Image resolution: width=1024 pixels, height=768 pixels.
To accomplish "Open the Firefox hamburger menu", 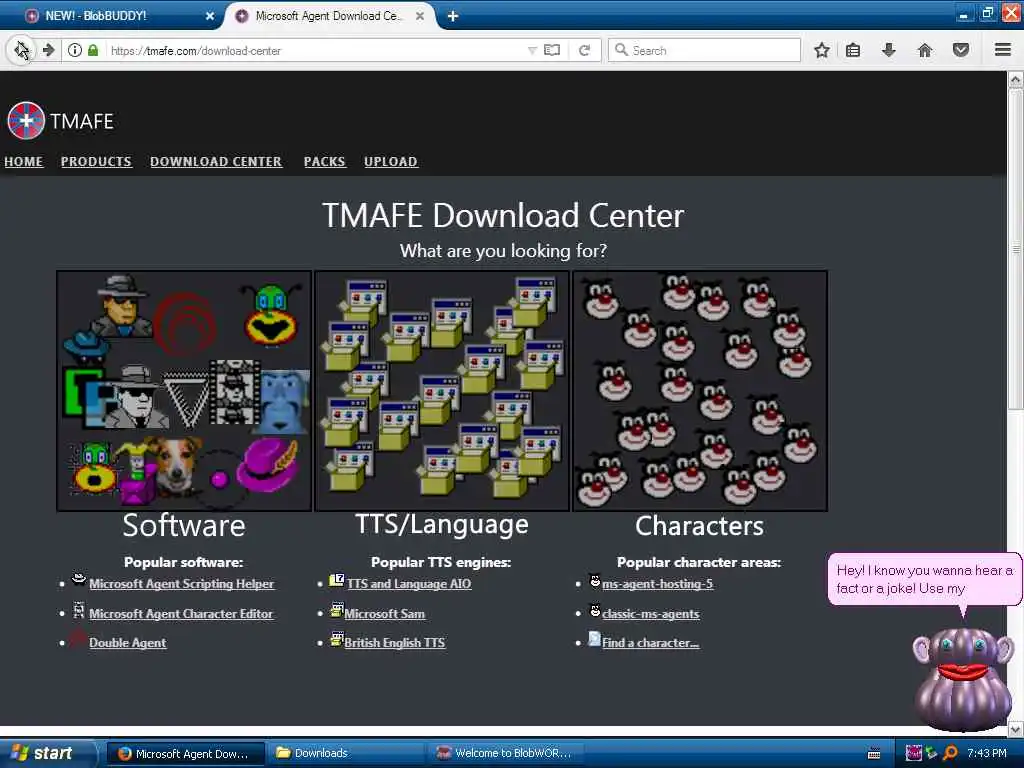I will [1002, 50].
